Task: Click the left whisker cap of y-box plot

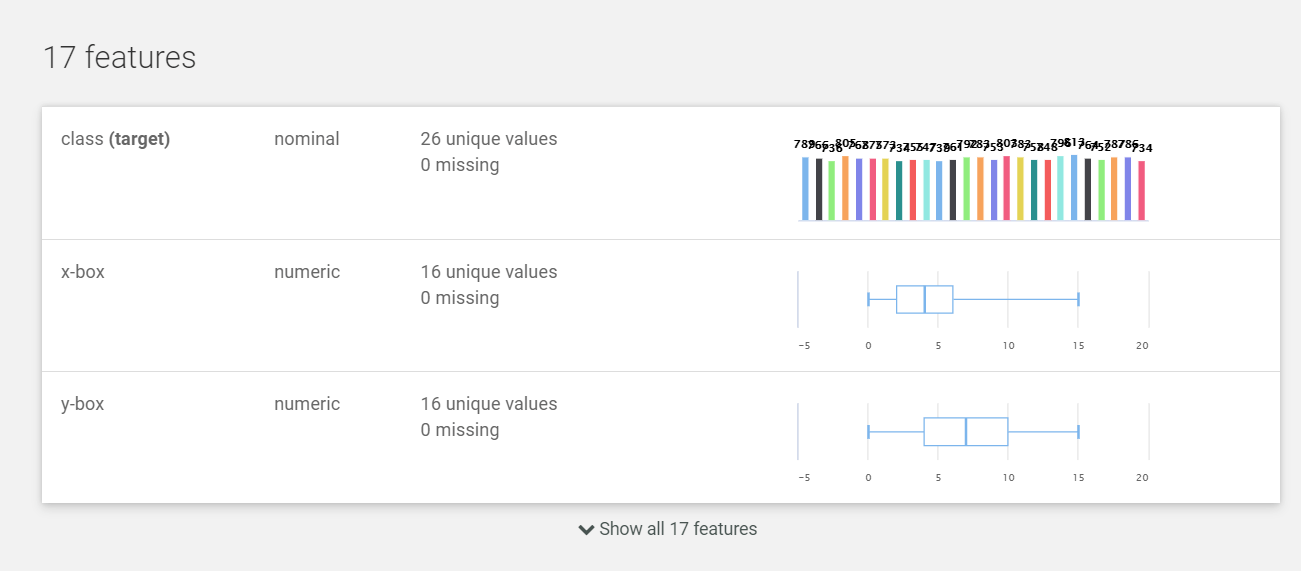Action: (x=868, y=431)
